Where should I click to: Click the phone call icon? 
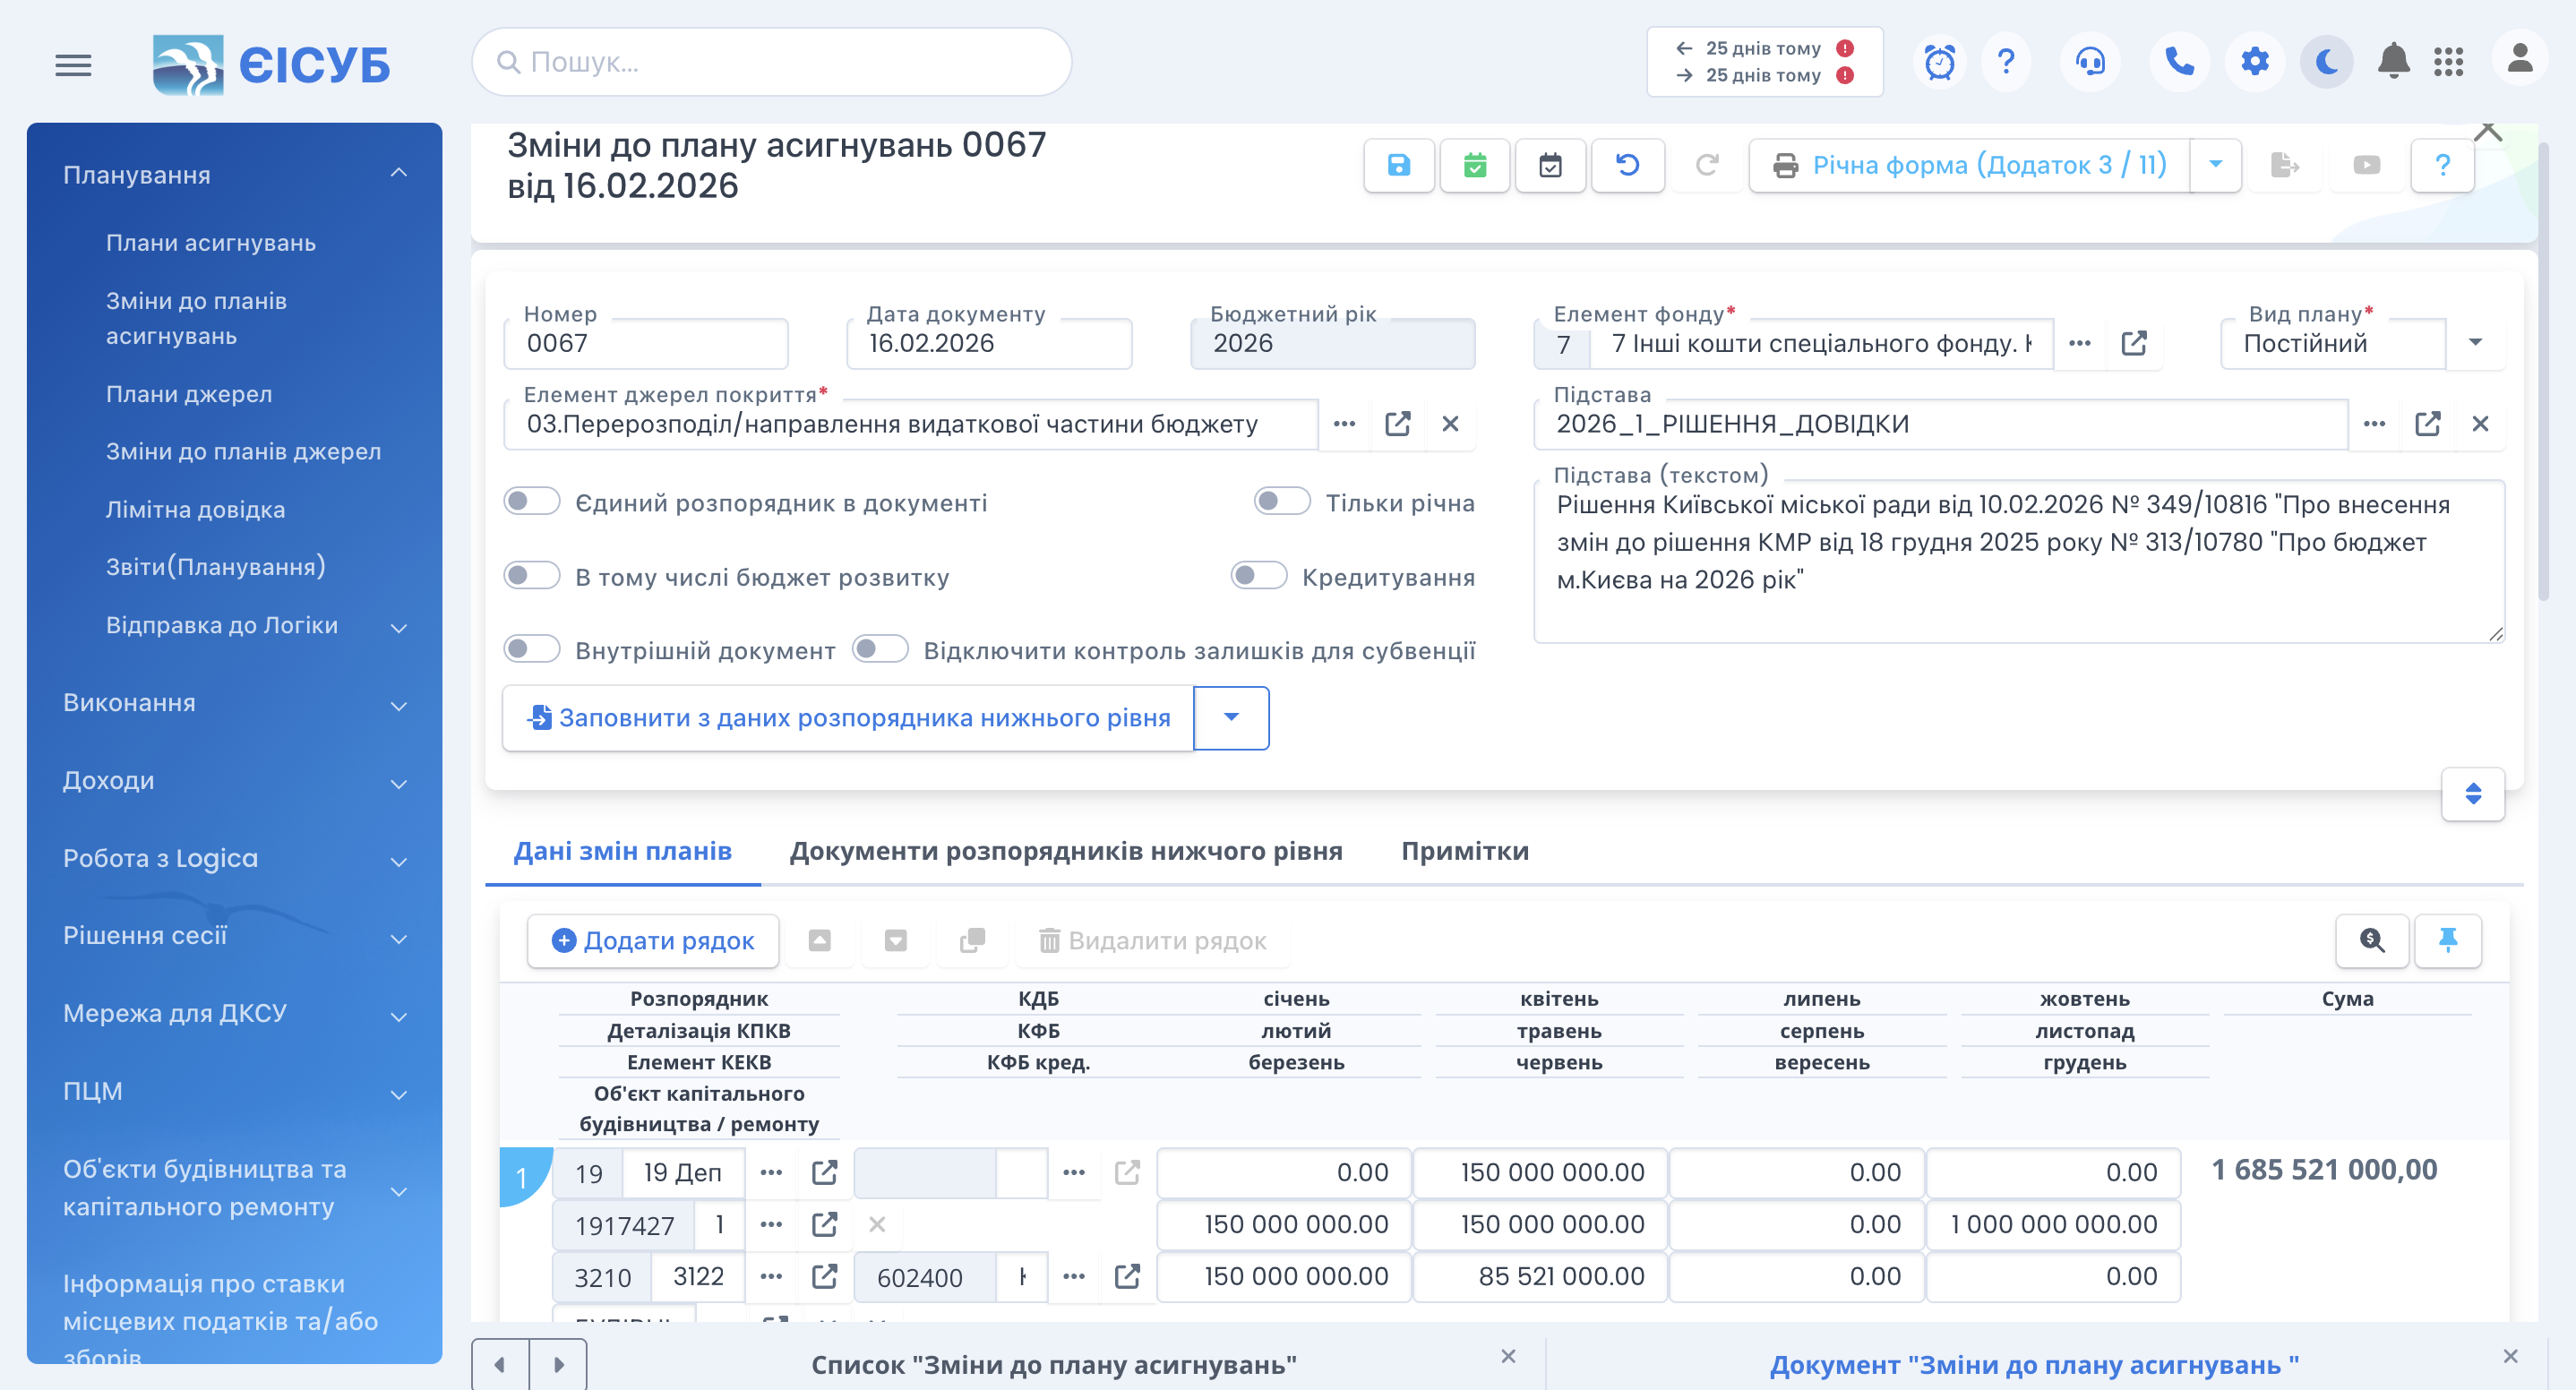pos(2179,62)
